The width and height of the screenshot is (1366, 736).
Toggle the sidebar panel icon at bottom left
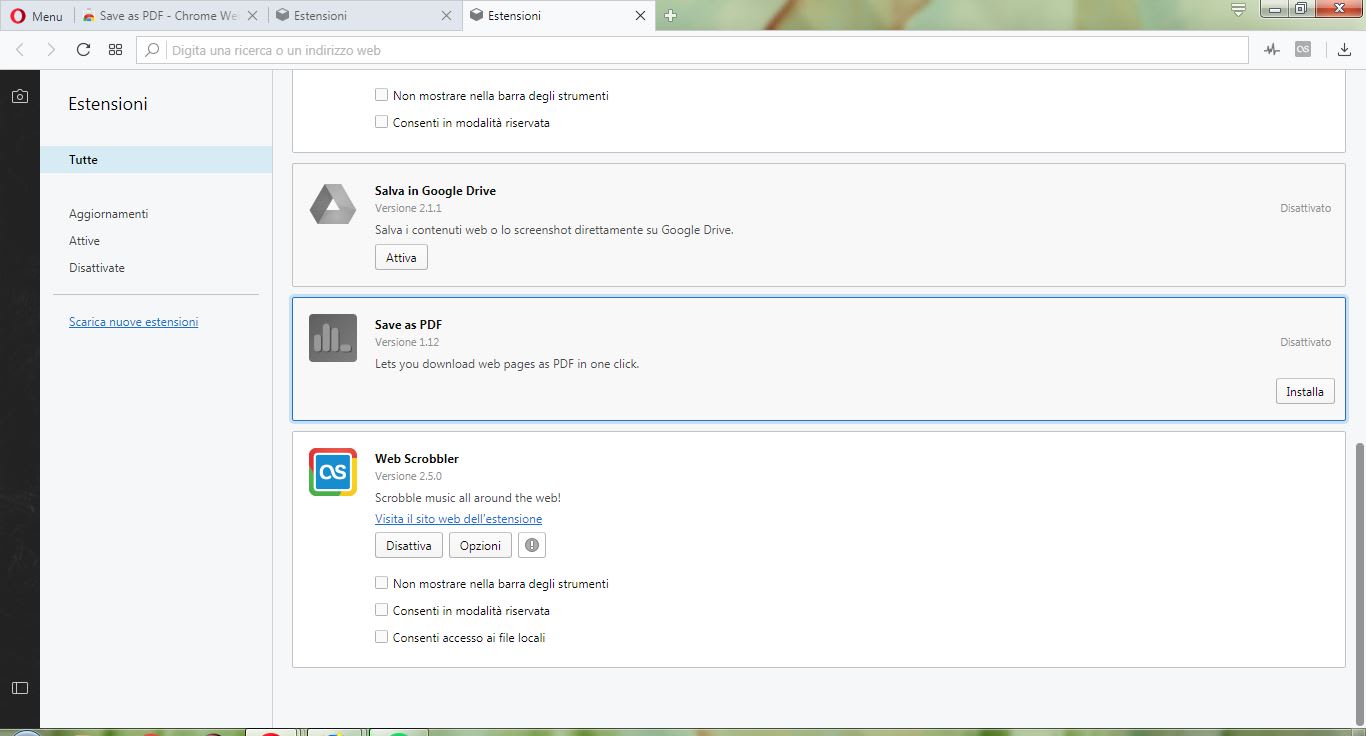20,687
